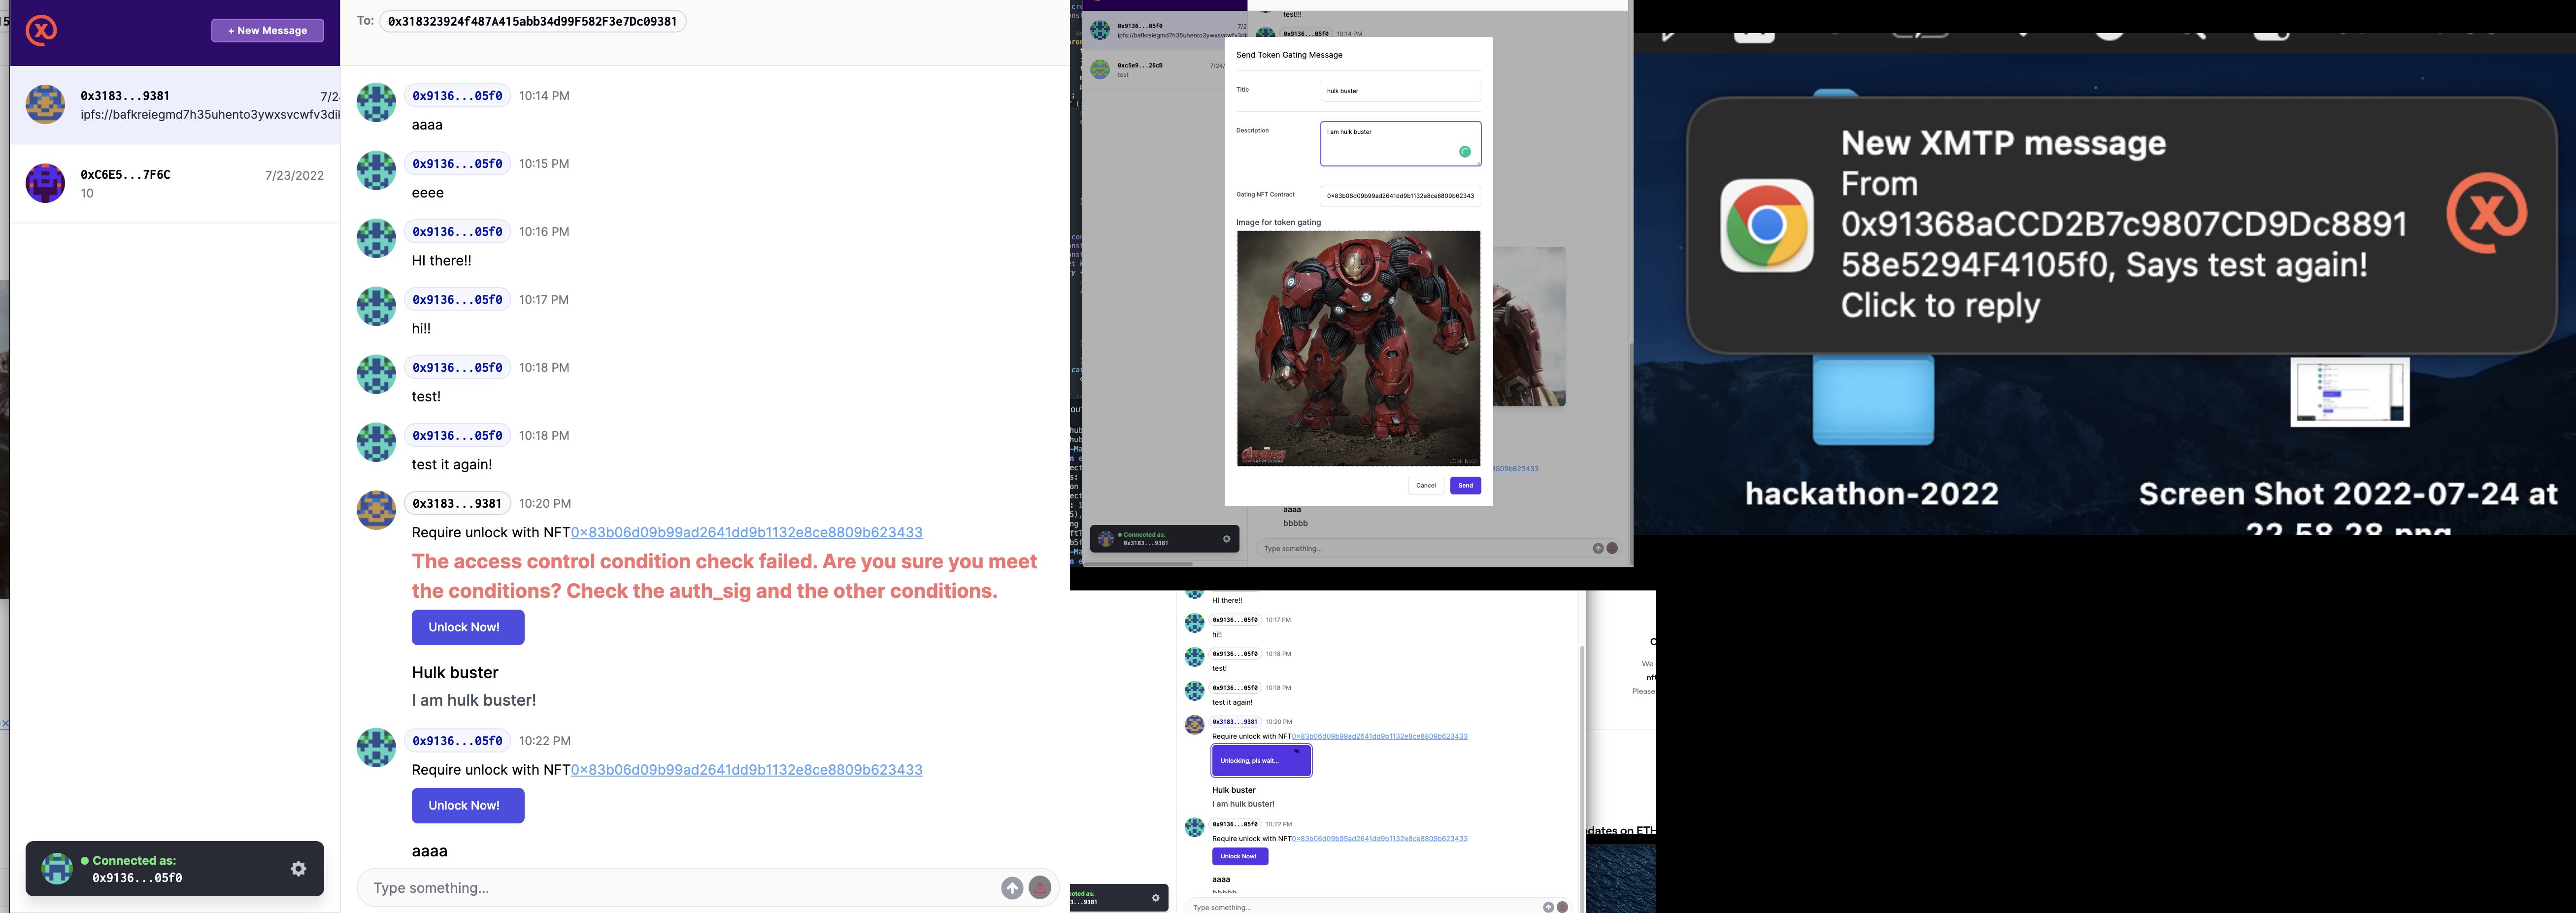Click NFT contract link above the Unlocking, pls wait button
This screenshot has height=913, width=2576.
coord(1380,737)
